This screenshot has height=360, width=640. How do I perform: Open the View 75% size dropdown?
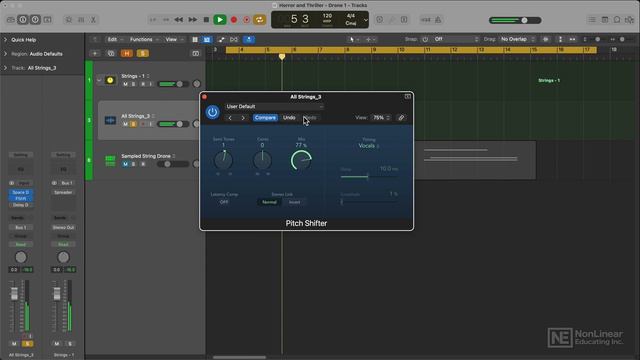pyautogui.click(x=381, y=118)
